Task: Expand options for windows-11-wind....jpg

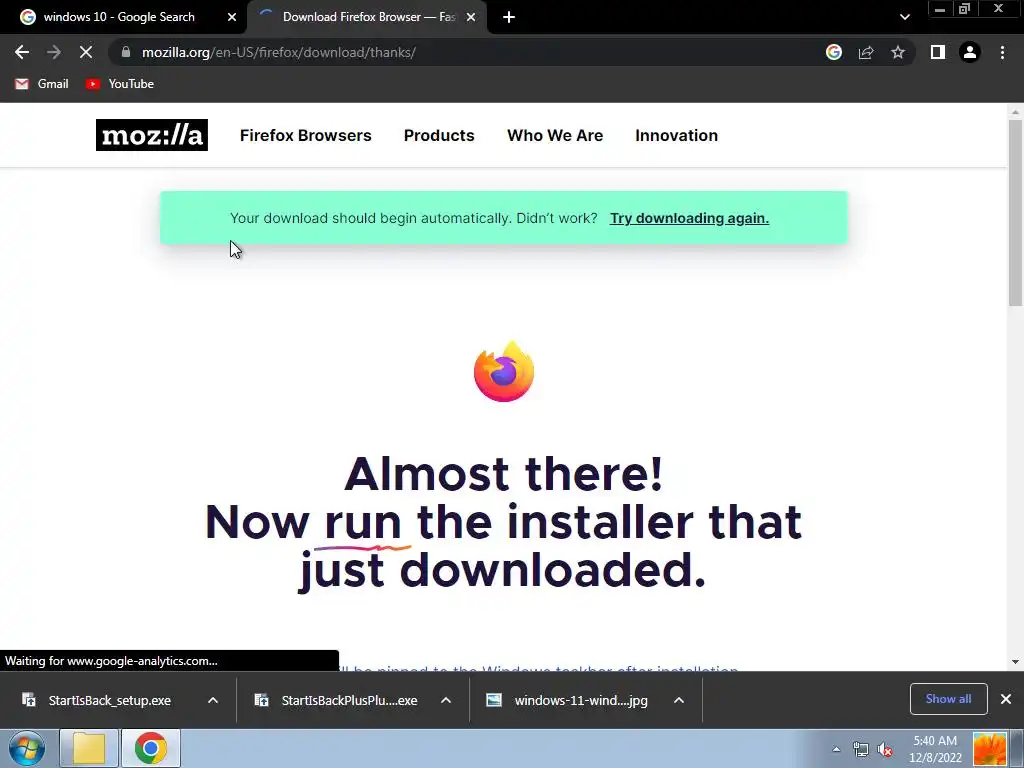Action: point(679,700)
